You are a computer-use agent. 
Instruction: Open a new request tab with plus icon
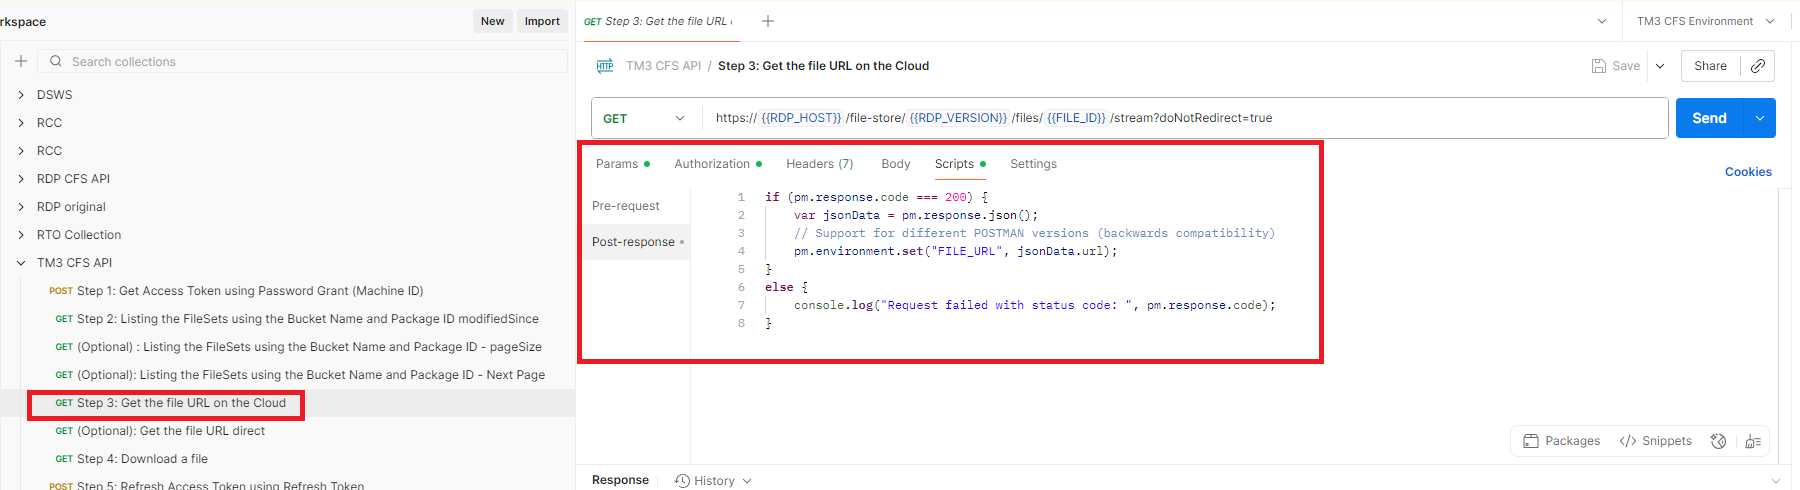[x=767, y=21]
